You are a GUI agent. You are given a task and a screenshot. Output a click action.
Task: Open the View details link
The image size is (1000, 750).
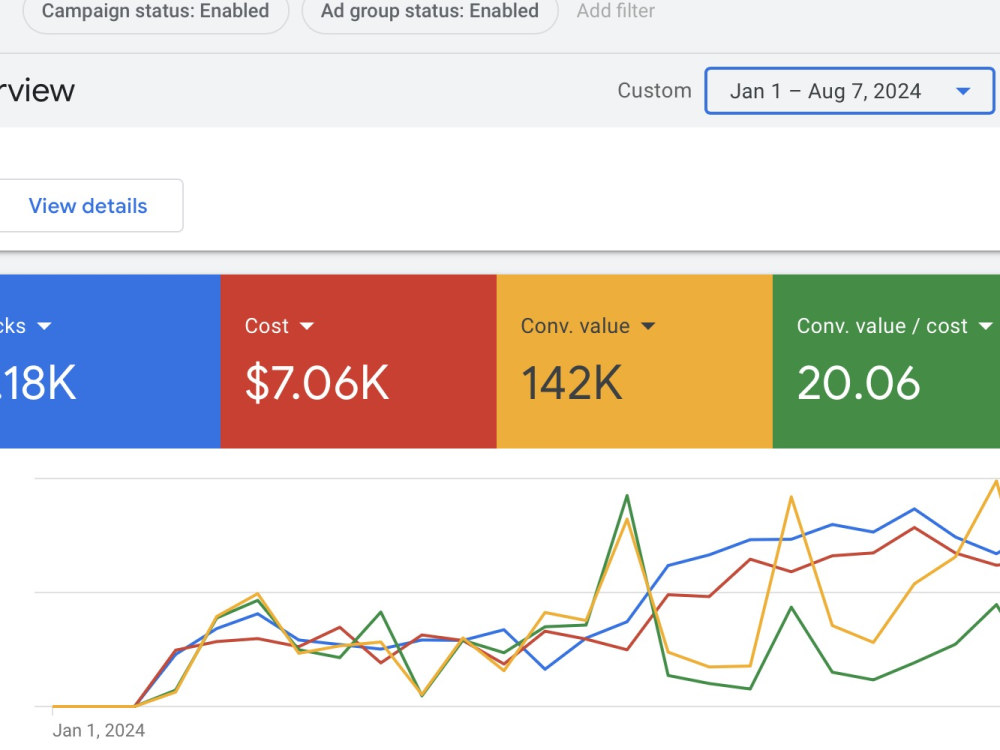point(88,206)
